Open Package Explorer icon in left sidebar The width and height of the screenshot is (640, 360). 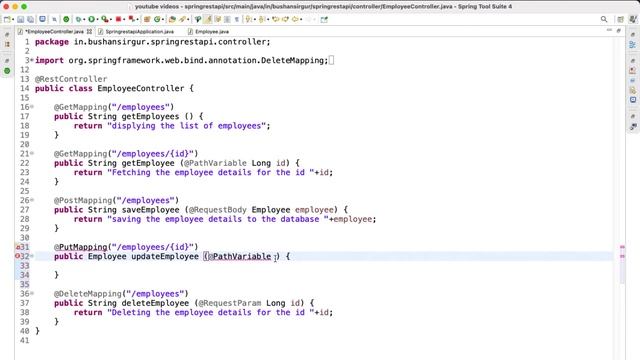tap(7, 44)
